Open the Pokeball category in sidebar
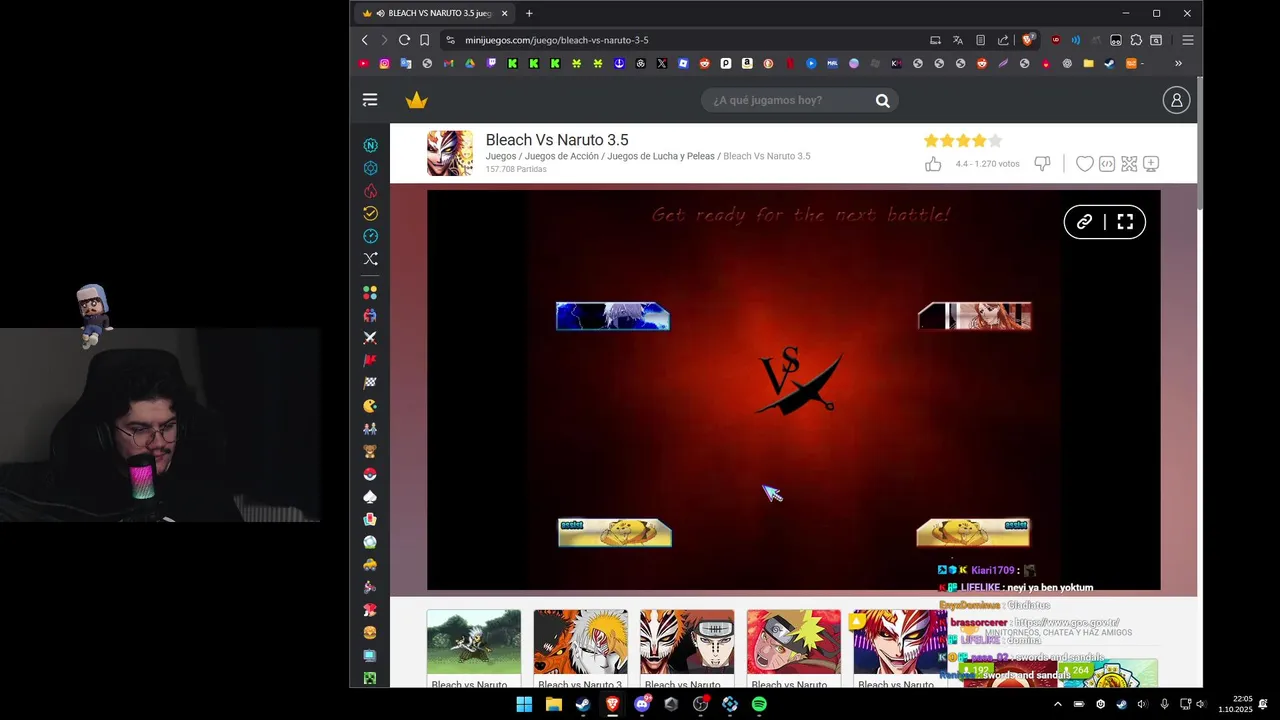Viewport: 1280px width, 720px height. 370,474
